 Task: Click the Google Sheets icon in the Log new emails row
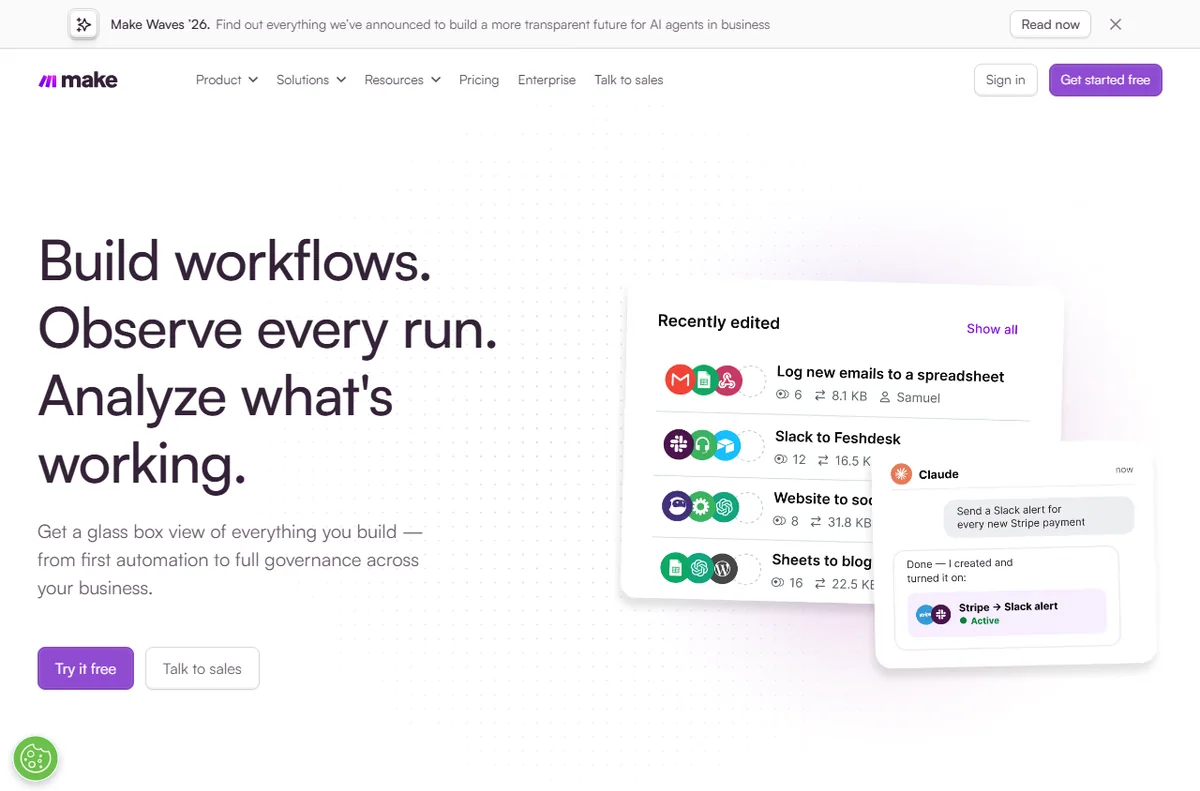coord(704,380)
